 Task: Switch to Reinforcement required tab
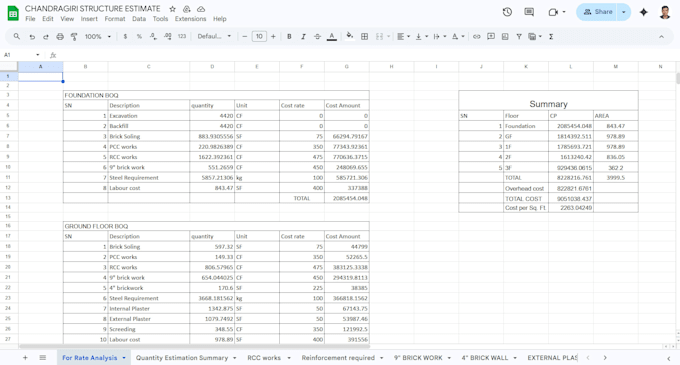338,358
